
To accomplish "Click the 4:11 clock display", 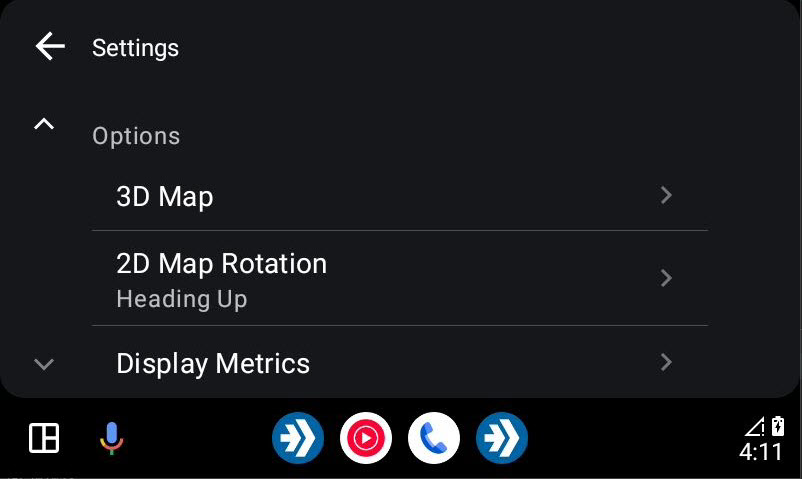I will point(761,452).
